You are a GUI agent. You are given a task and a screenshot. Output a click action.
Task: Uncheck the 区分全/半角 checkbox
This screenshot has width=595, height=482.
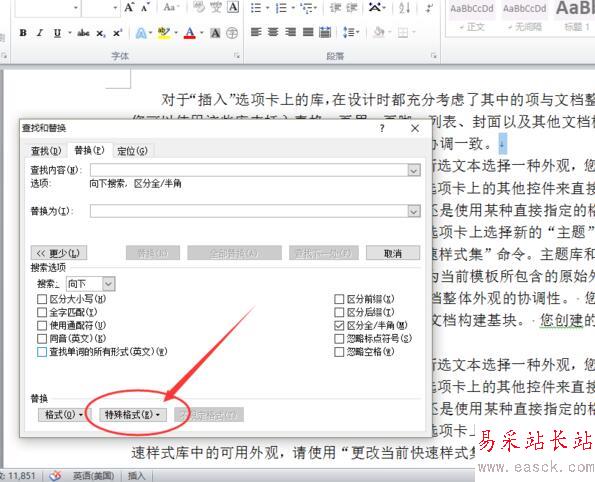coord(339,326)
